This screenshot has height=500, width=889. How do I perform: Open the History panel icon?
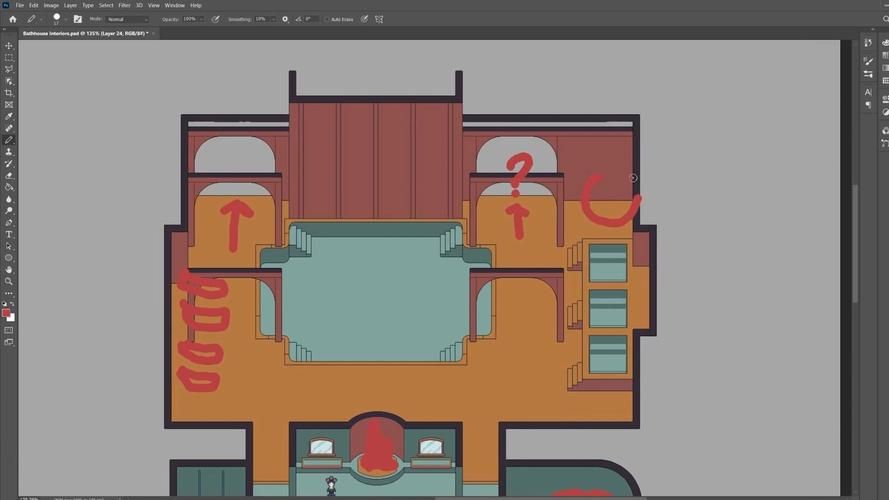[868, 43]
